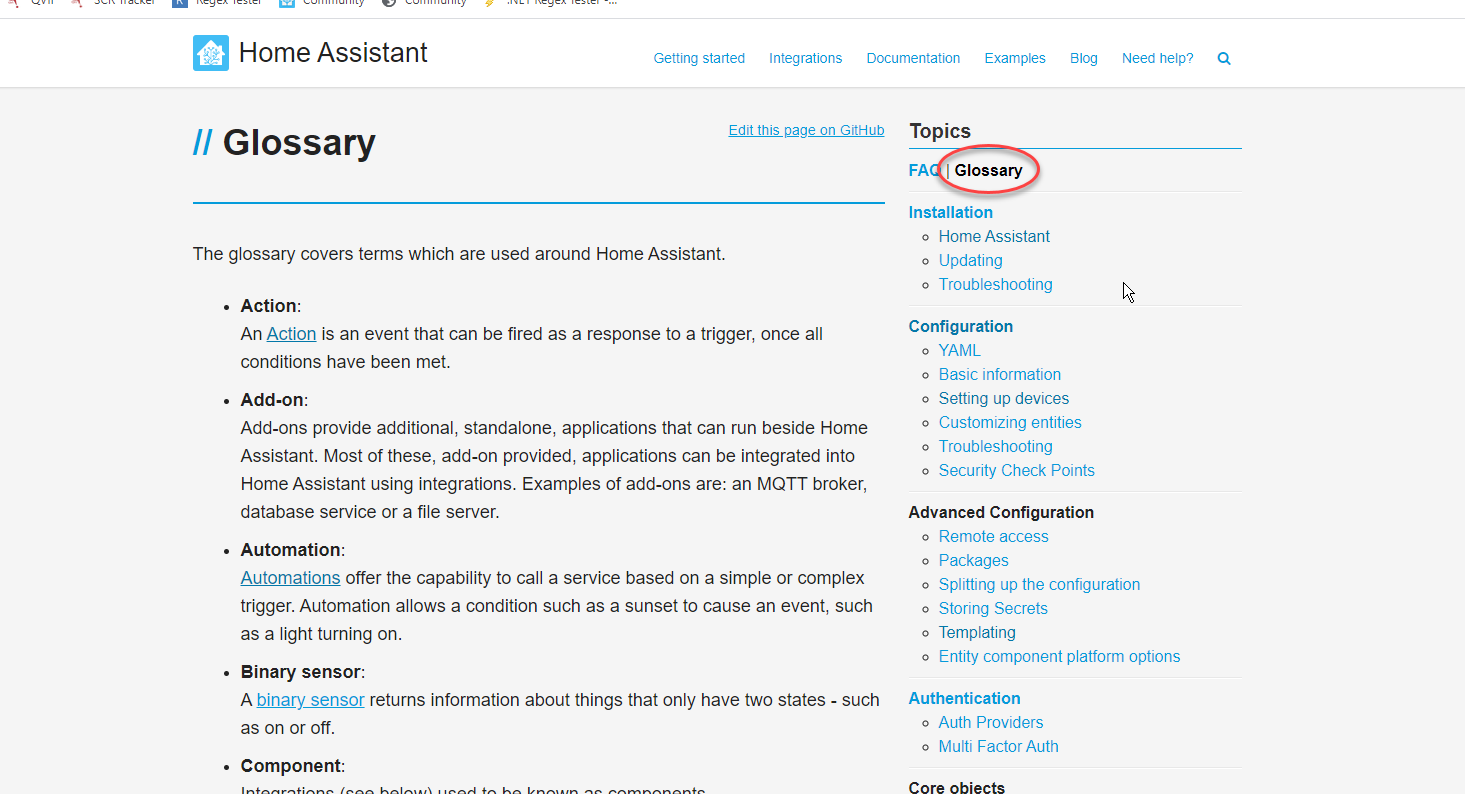This screenshot has height=794, width=1465.
Task: Go to the Basic information link
Action: pos(1000,374)
